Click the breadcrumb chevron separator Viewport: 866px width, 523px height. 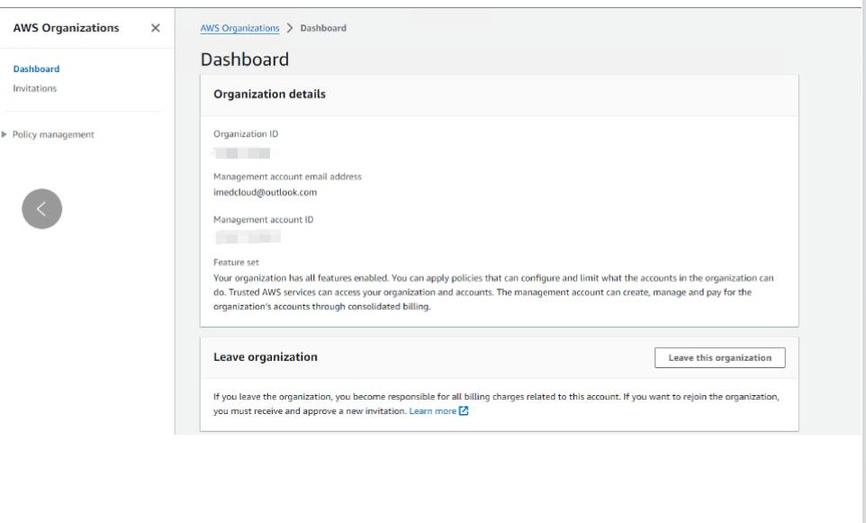tap(290, 28)
